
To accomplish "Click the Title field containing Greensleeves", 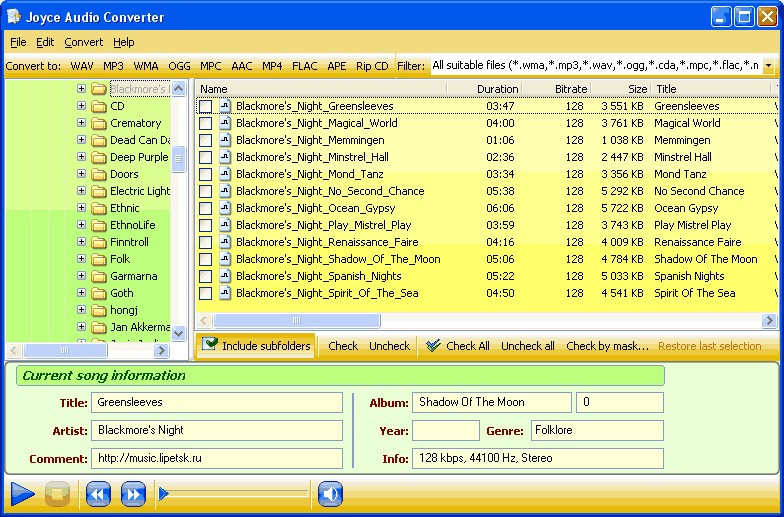I will pos(217,402).
